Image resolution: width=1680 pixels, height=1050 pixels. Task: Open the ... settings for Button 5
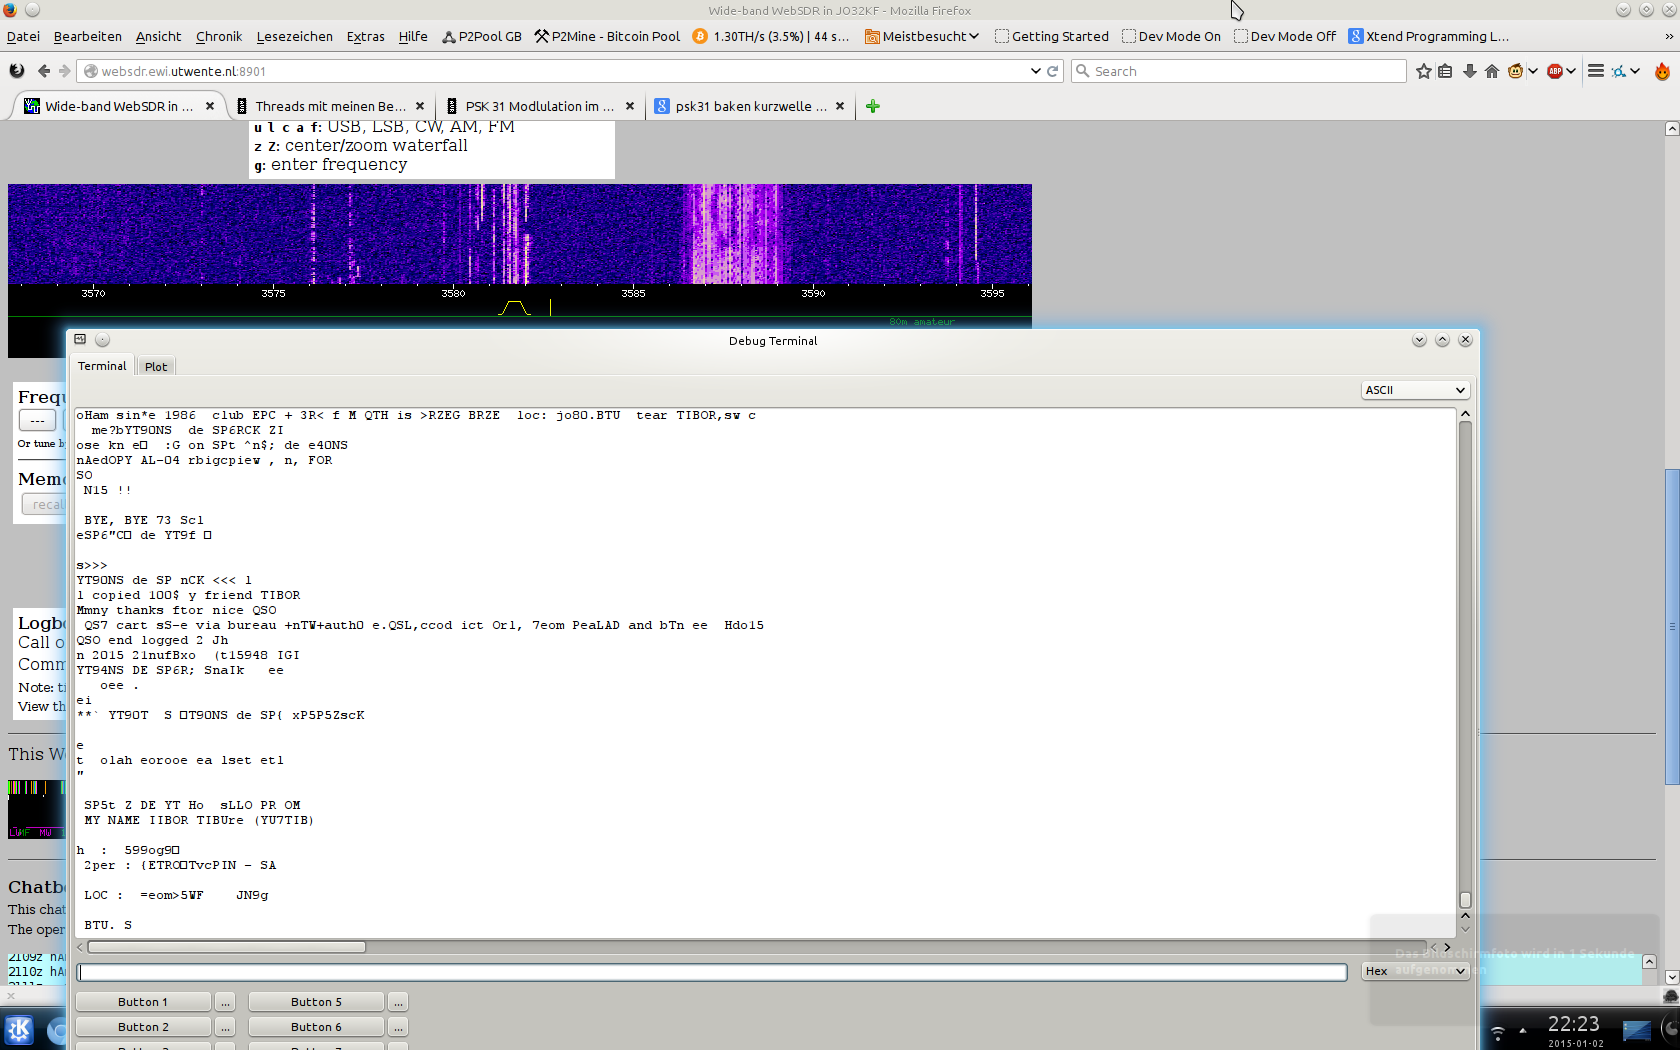coord(398,1001)
